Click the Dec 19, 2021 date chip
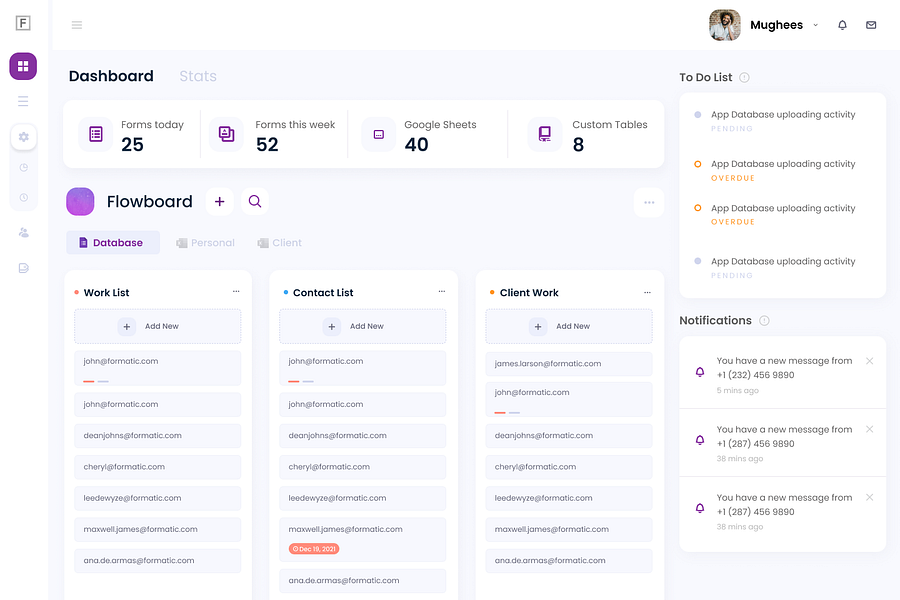The height and width of the screenshot is (600, 900). coord(313,548)
